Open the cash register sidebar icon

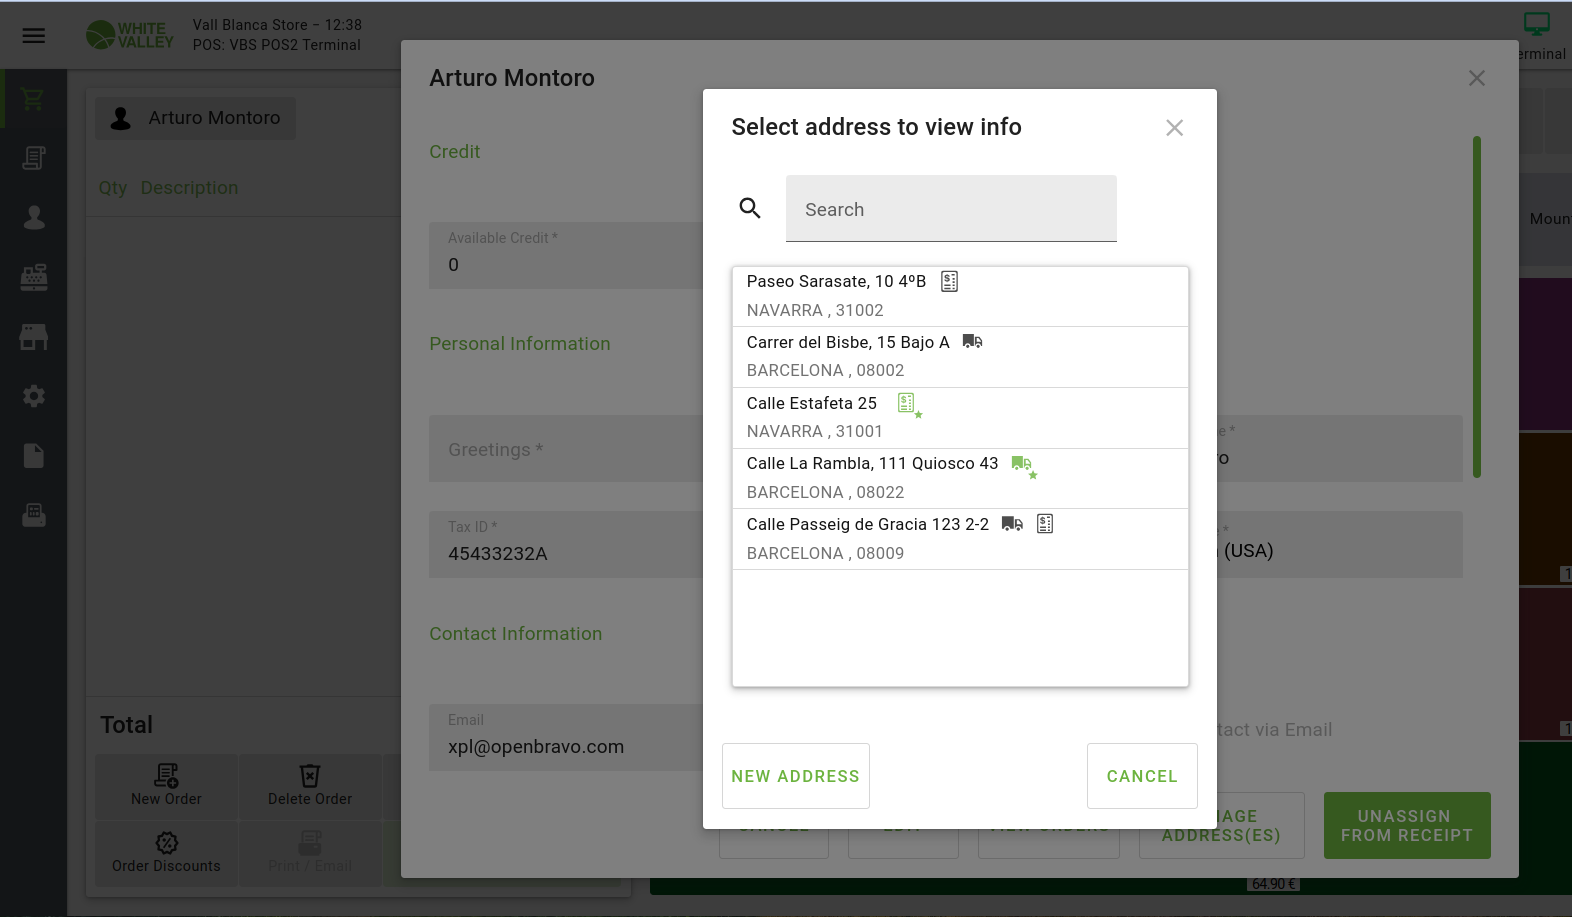(x=34, y=277)
